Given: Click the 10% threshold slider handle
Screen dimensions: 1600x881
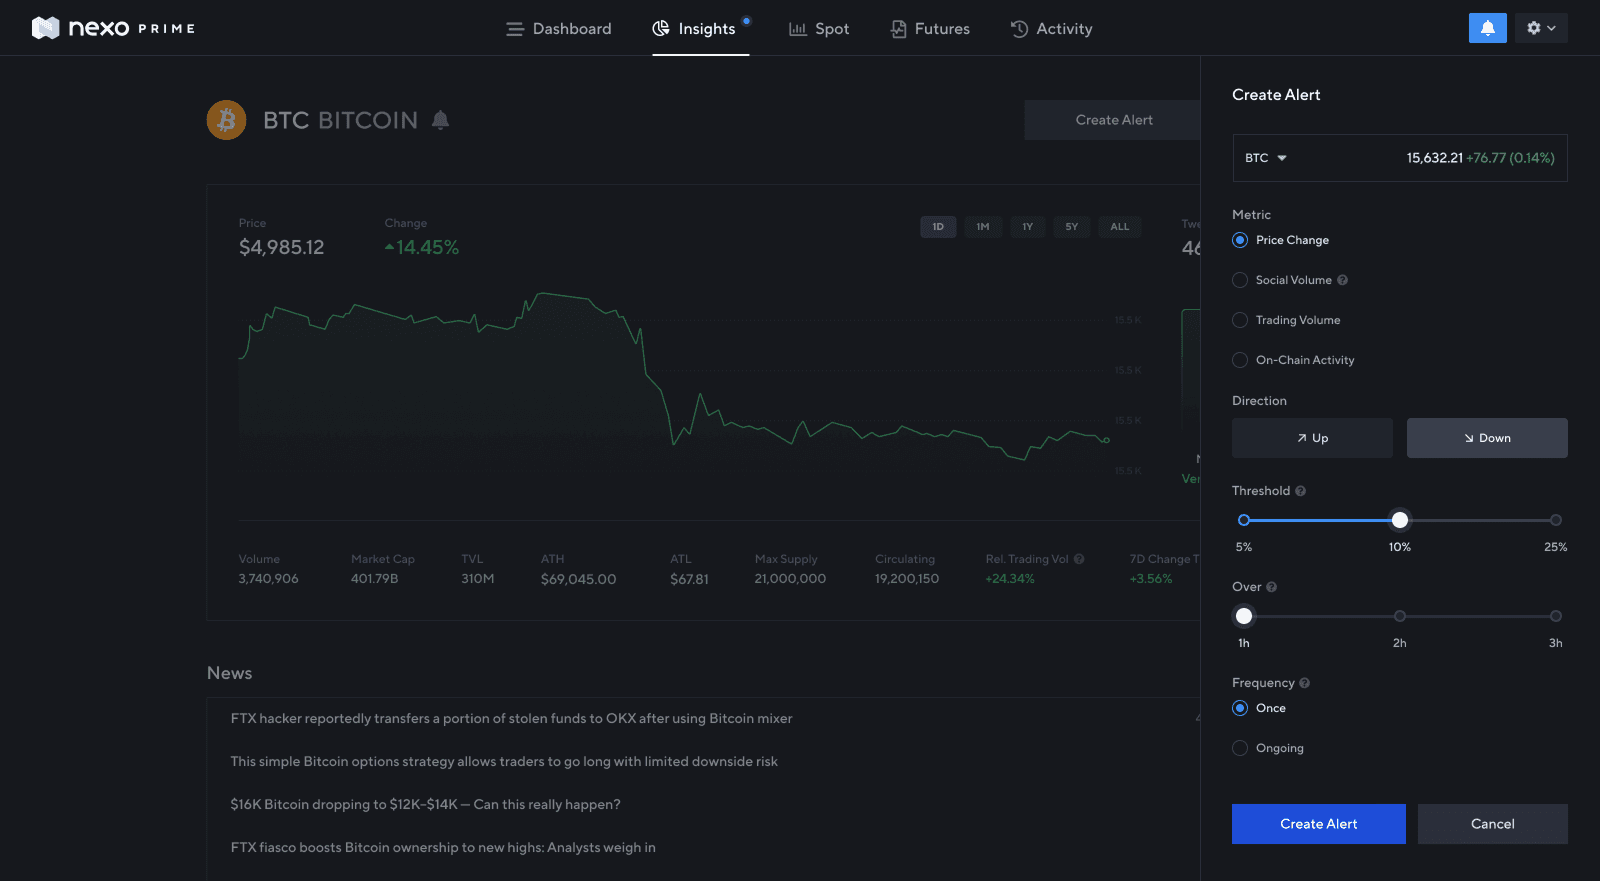Looking at the screenshot, I should coord(1400,520).
